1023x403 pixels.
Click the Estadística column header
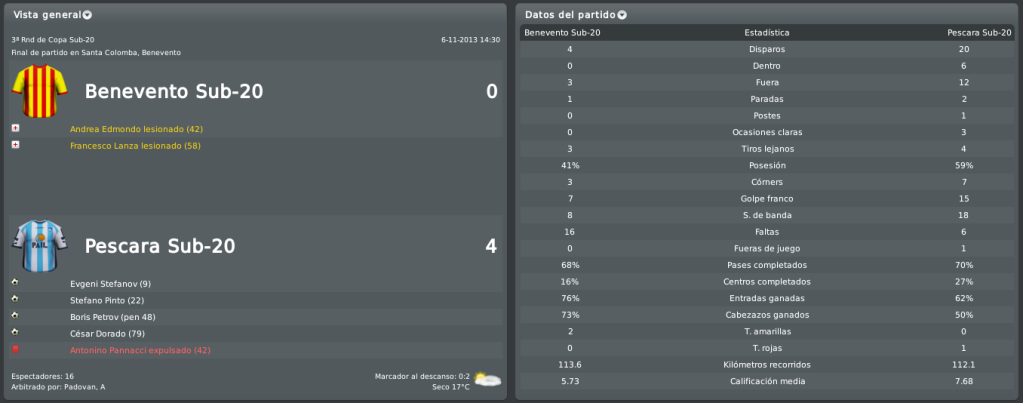coord(767,33)
